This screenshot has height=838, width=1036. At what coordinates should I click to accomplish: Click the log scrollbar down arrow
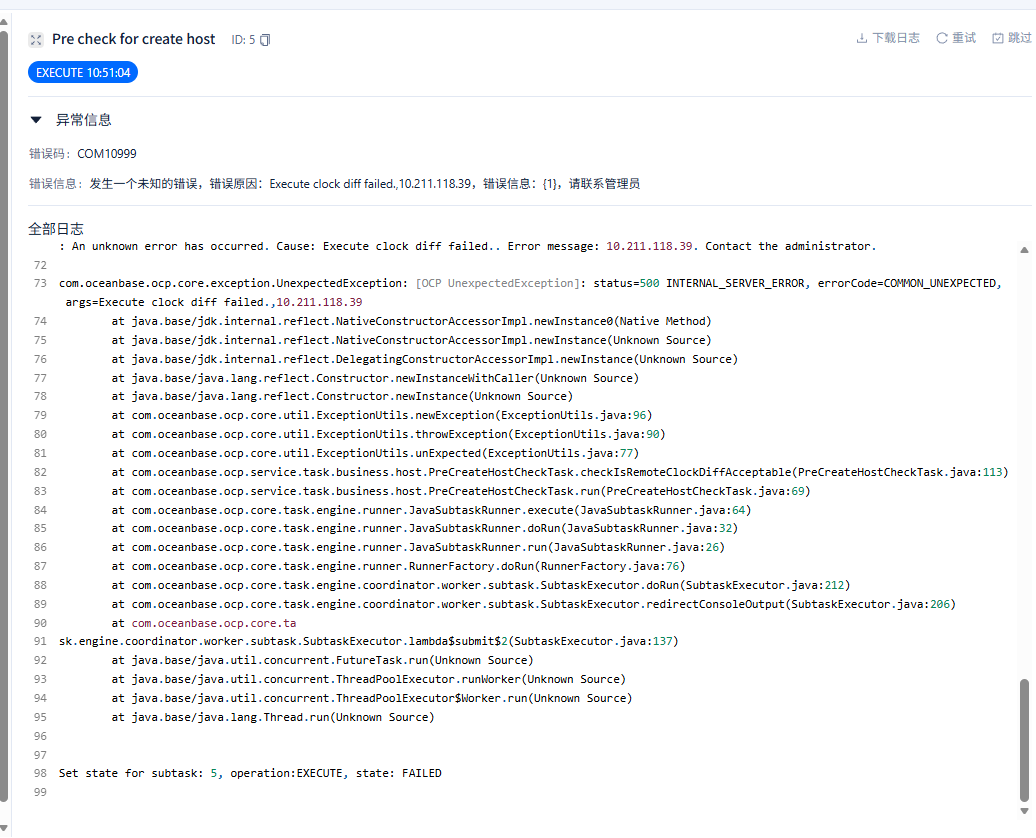(x=1023, y=808)
